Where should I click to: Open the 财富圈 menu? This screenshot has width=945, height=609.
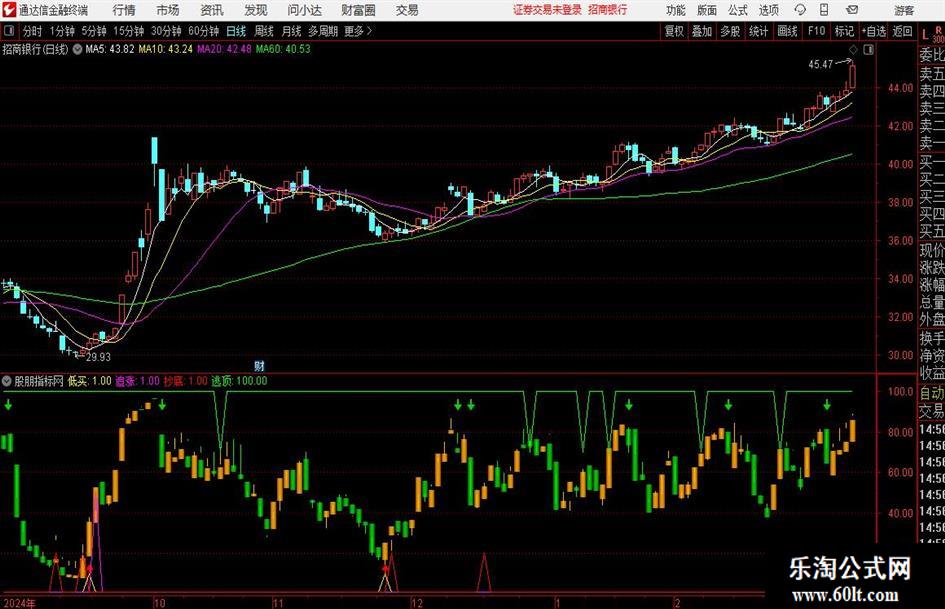coord(358,10)
